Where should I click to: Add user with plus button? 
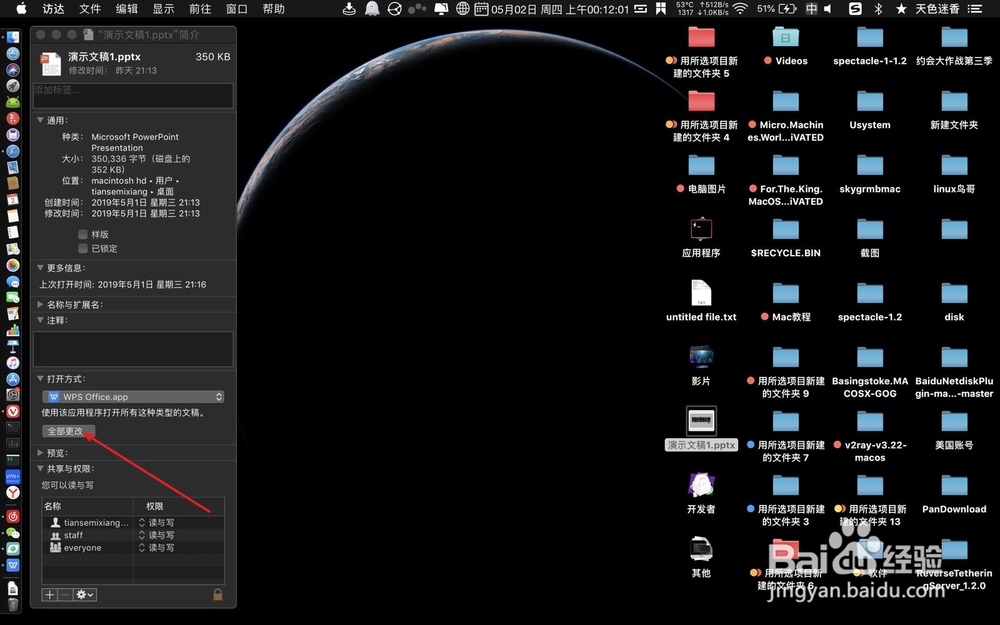50,594
